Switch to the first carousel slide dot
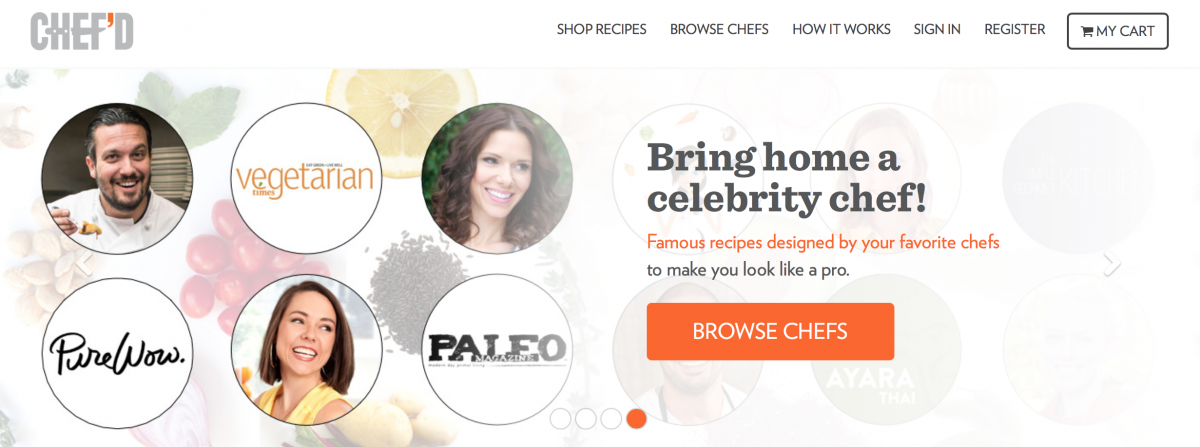Viewport: 1200px width, 447px height. (x=560, y=419)
